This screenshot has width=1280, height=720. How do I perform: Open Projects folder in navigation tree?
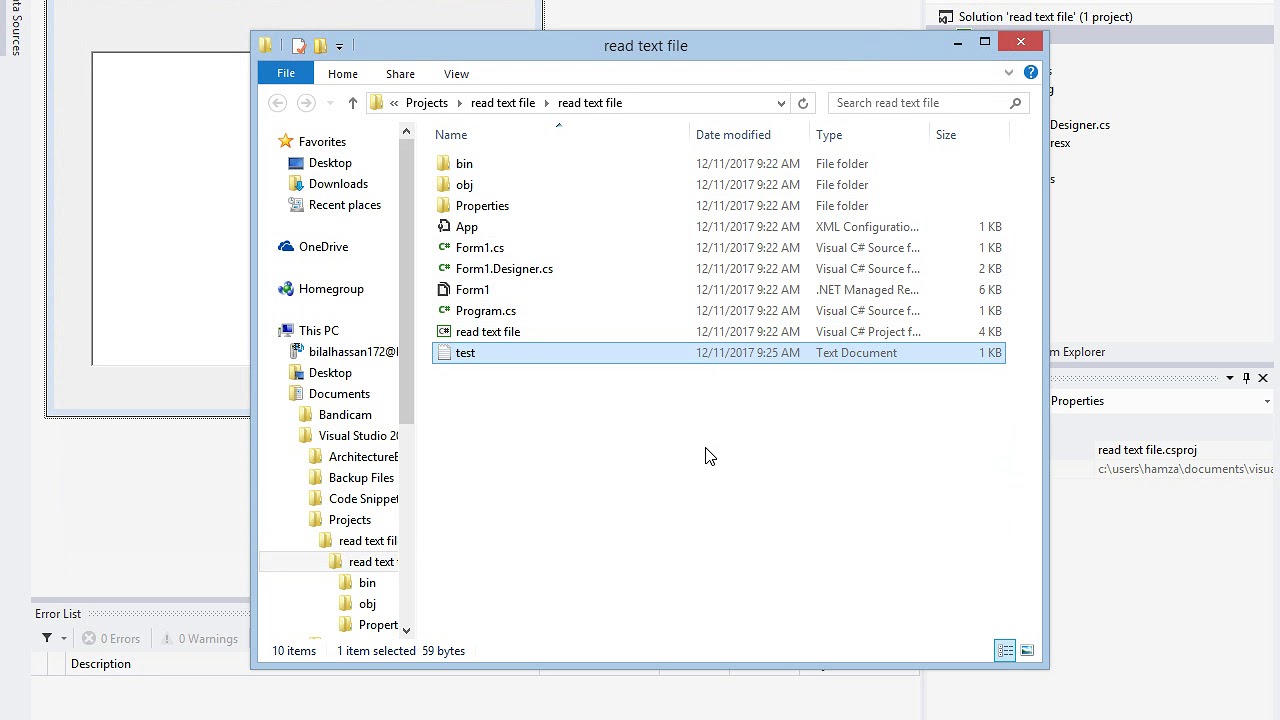[x=350, y=520]
